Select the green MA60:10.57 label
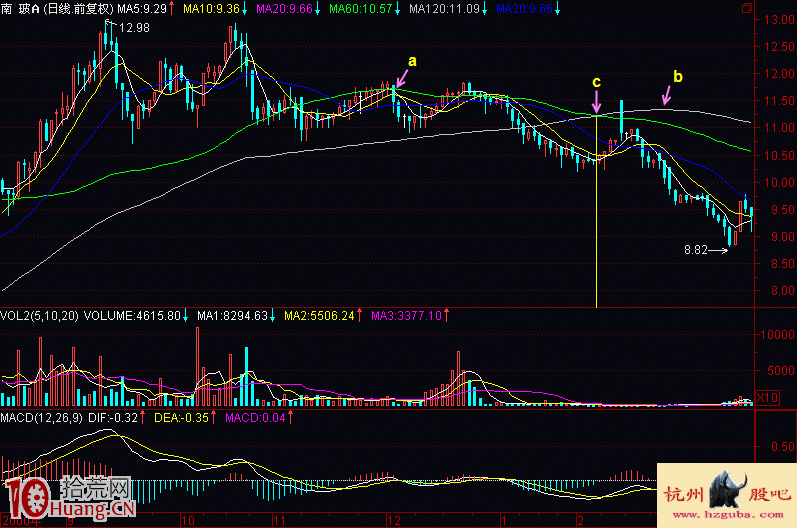Image resolution: width=797 pixels, height=528 pixels. tap(356, 8)
